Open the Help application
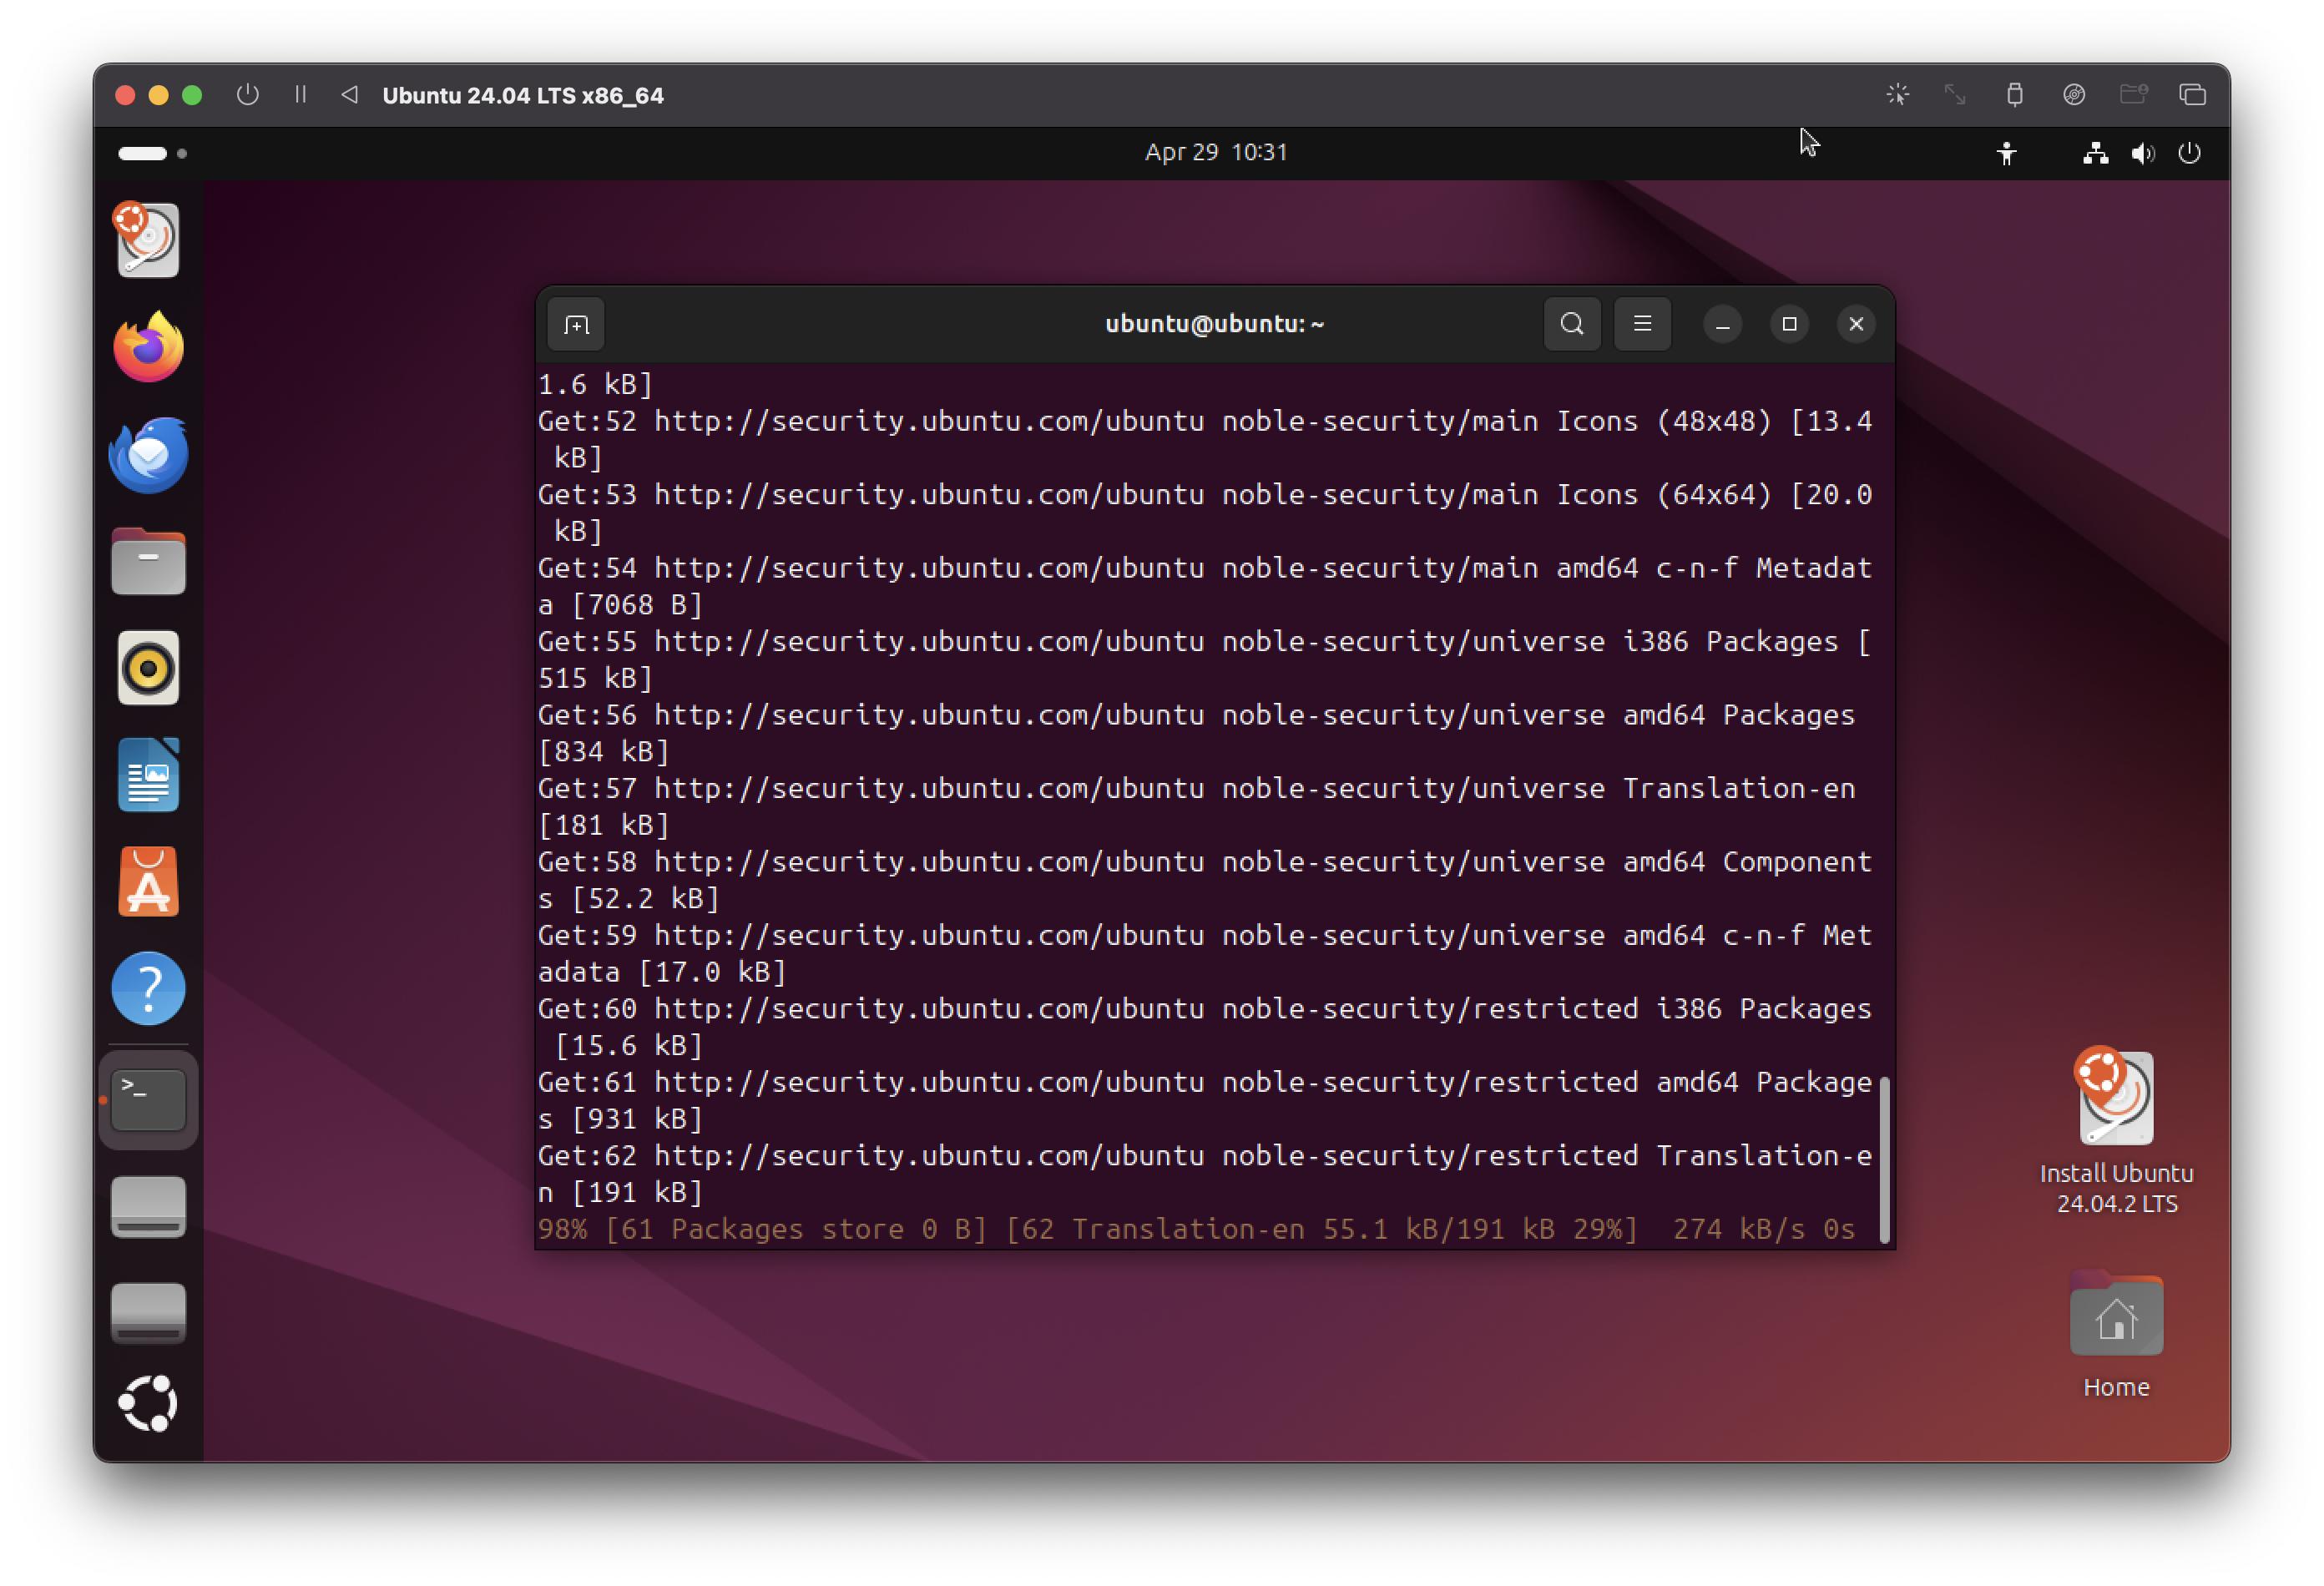Viewport: 2324px width, 1586px height. coord(148,989)
